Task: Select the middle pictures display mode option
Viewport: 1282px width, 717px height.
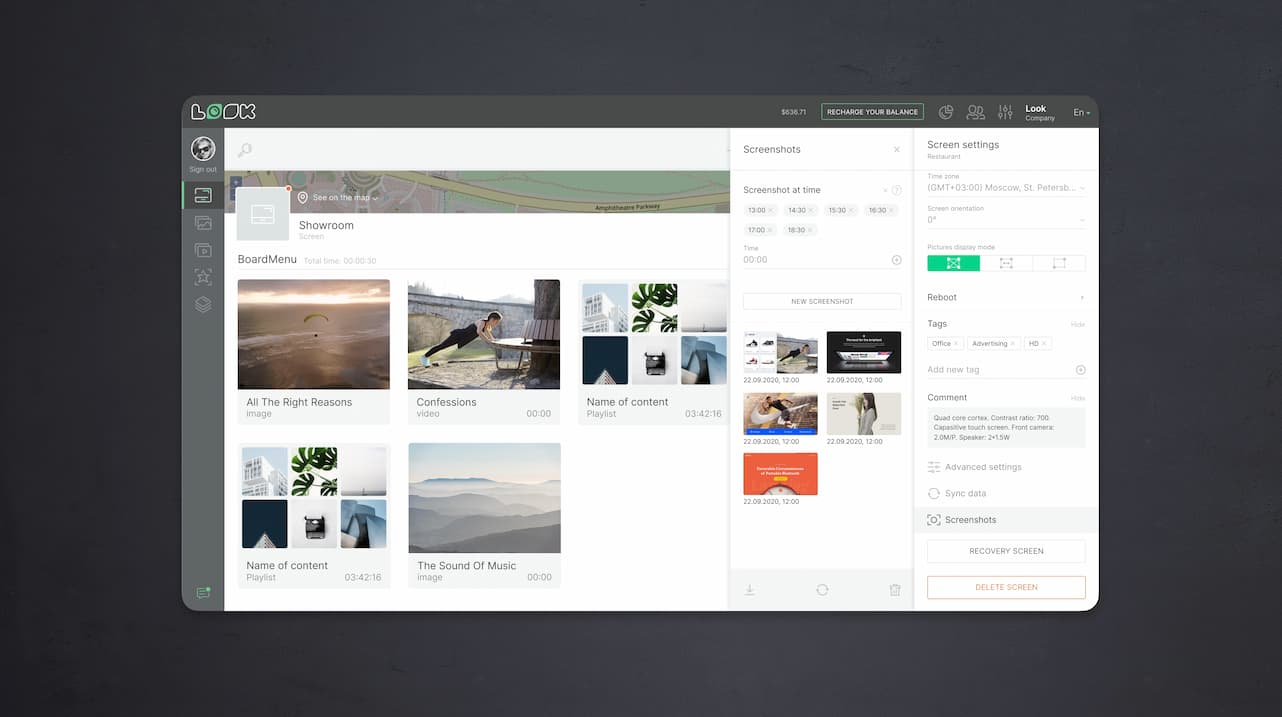Action: coord(1006,263)
